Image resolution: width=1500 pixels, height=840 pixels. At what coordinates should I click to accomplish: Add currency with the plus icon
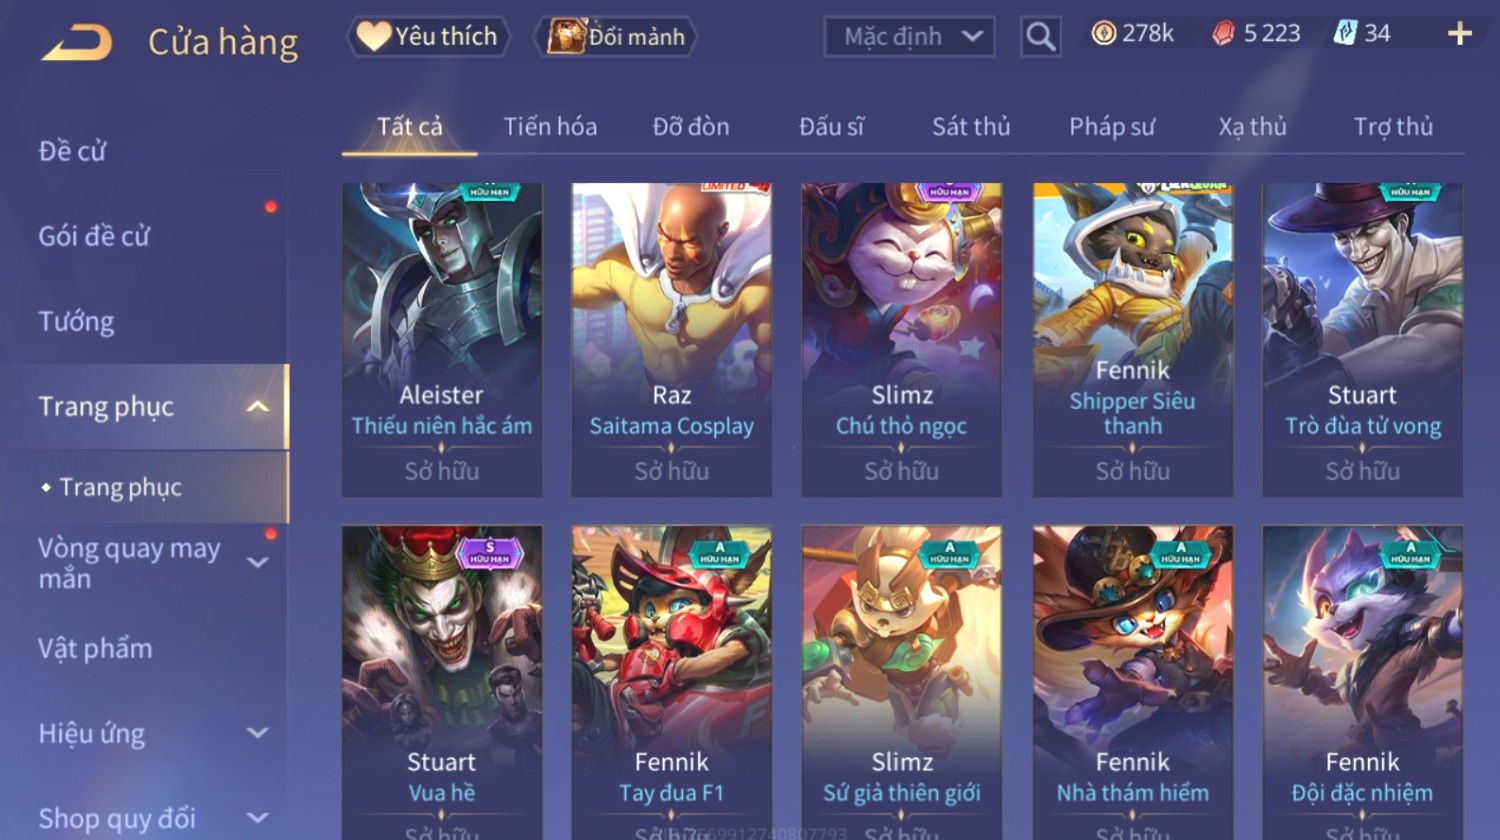(x=1459, y=34)
